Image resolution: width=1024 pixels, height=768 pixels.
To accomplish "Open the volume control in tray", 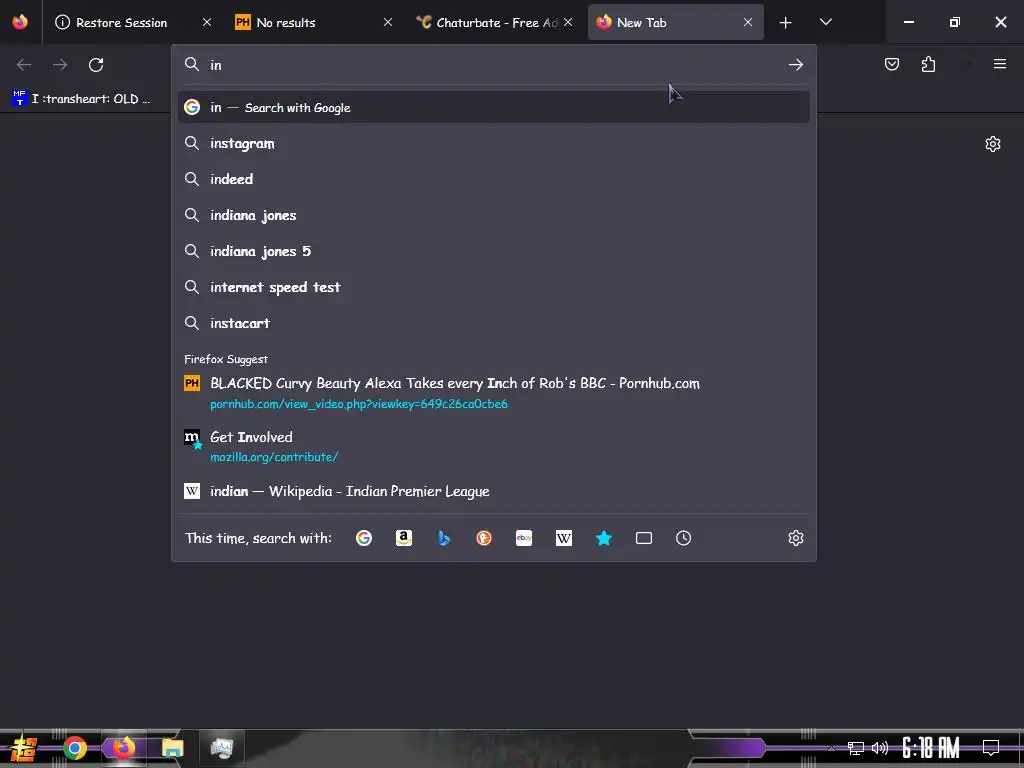I will point(880,748).
